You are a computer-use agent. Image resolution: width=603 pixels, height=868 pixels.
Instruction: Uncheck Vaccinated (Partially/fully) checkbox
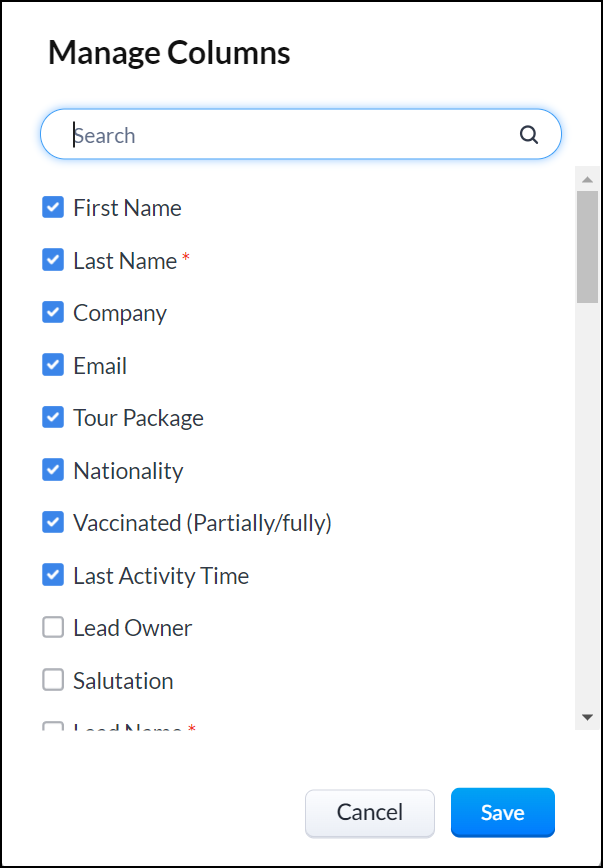coord(53,522)
